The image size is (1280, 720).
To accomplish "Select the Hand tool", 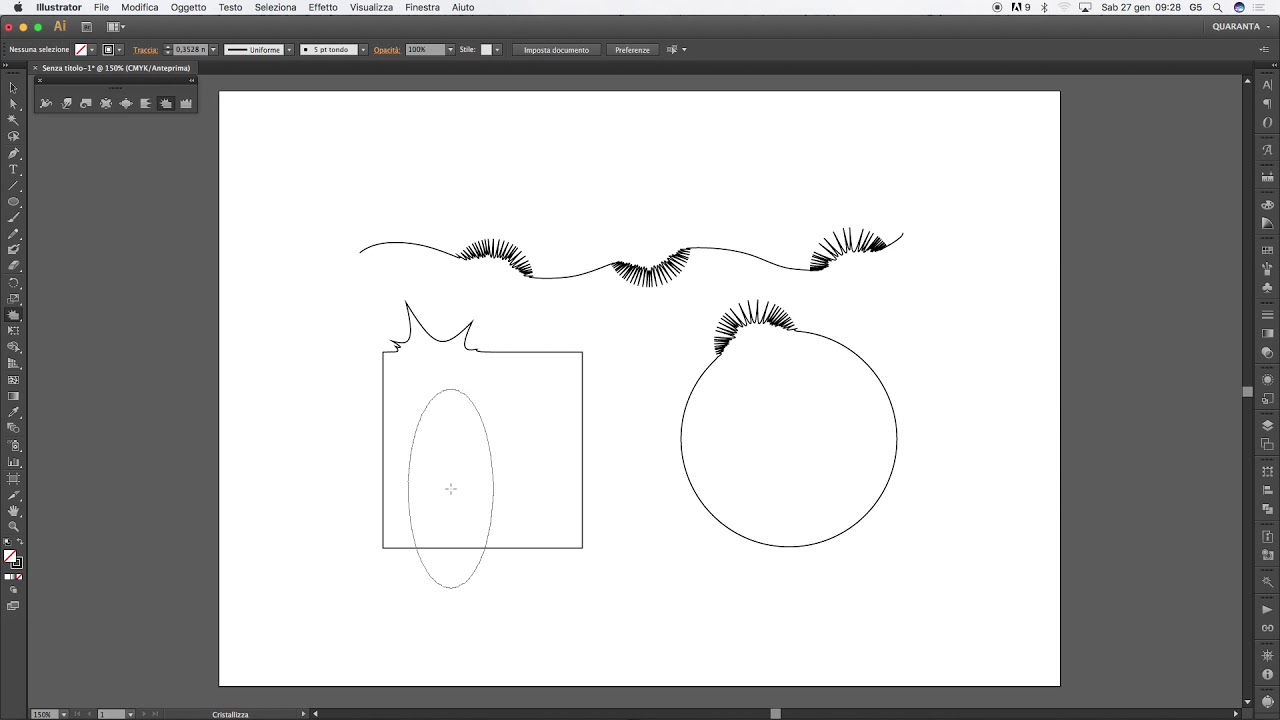I will 13,510.
